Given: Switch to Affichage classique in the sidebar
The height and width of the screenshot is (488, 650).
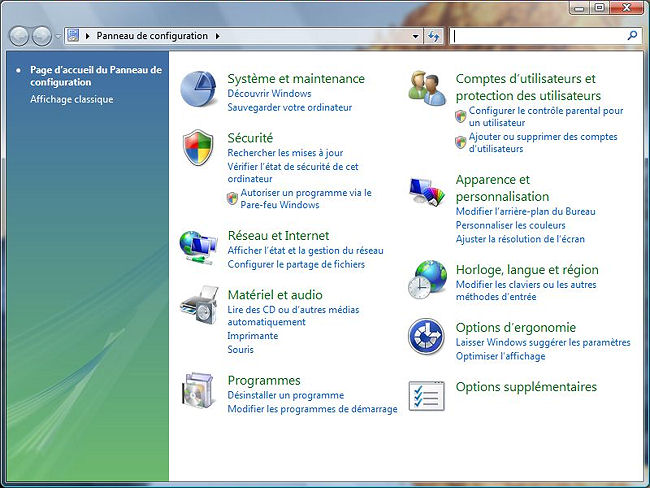Looking at the screenshot, I should click(x=71, y=99).
